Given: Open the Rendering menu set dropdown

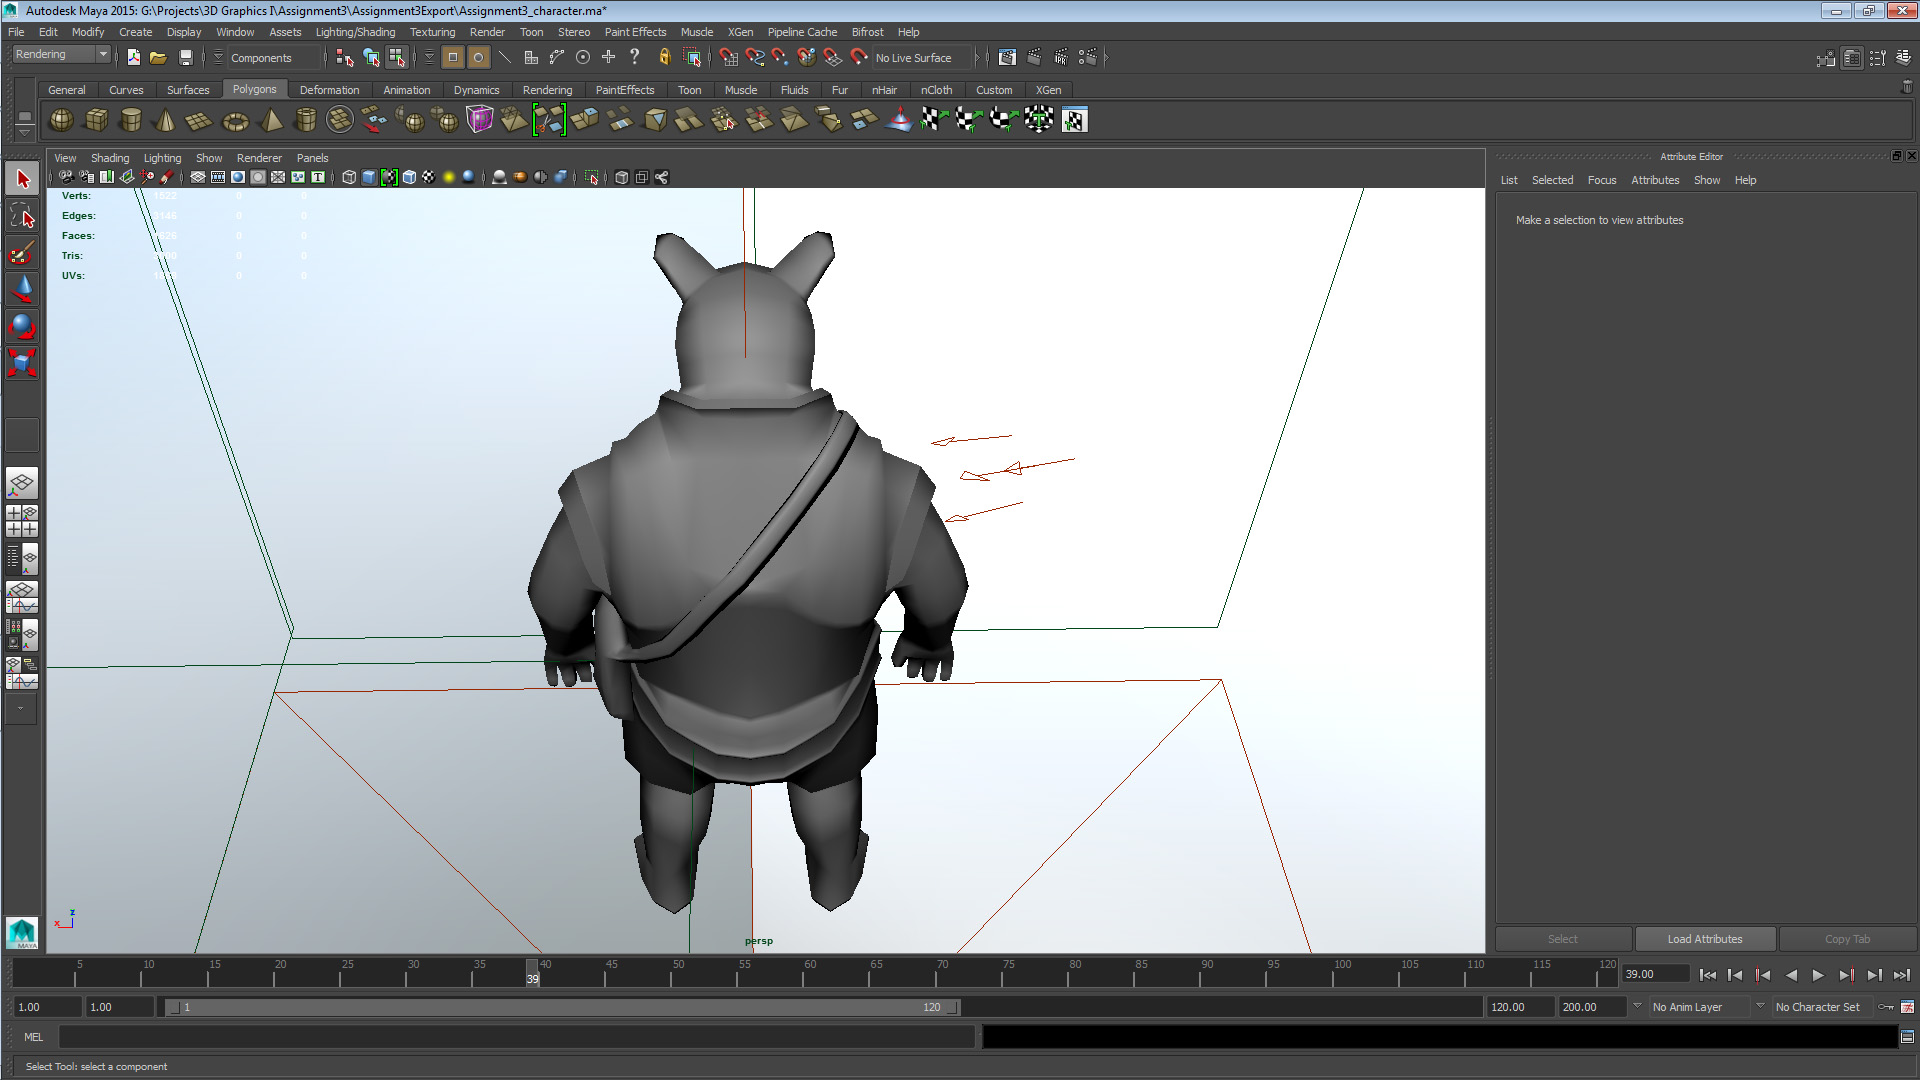Looking at the screenshot, I should click(x=61, y=54).
